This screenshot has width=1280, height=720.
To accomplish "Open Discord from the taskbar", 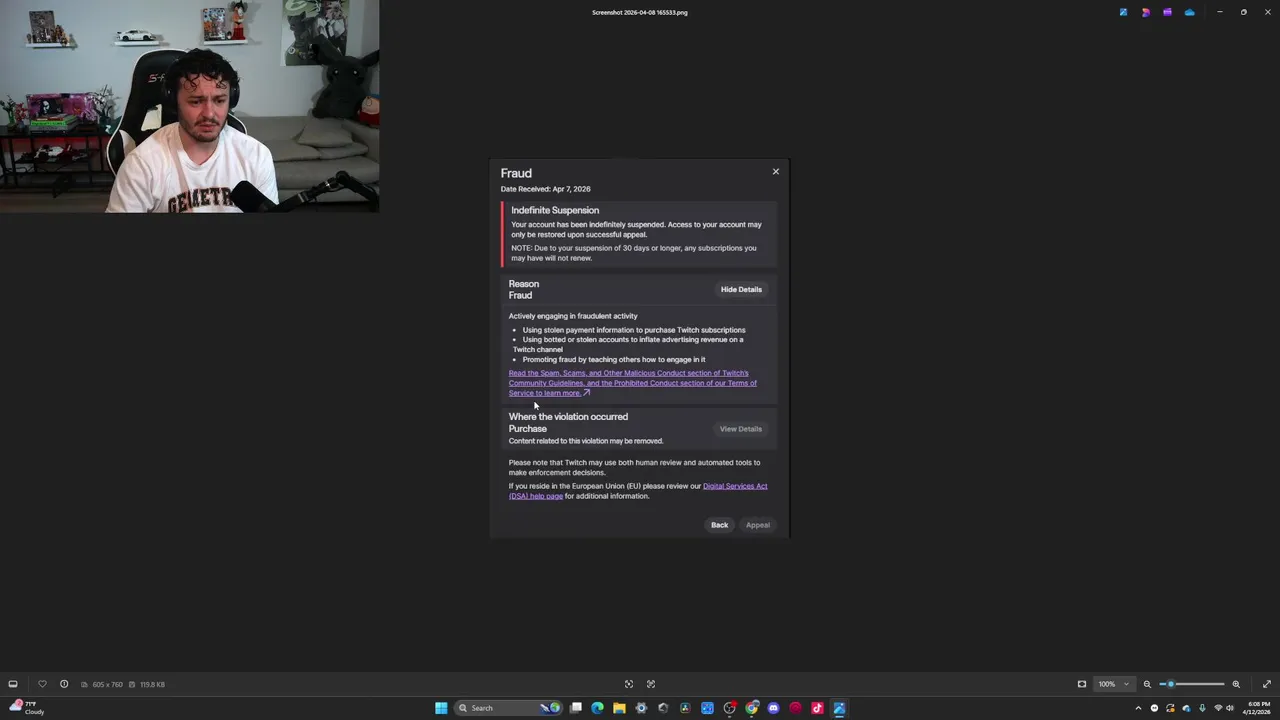I will coord(774,708).
